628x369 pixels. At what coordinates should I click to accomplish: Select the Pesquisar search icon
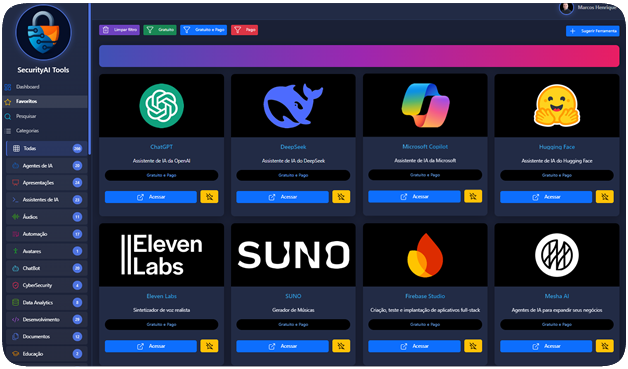pos(8,116)
